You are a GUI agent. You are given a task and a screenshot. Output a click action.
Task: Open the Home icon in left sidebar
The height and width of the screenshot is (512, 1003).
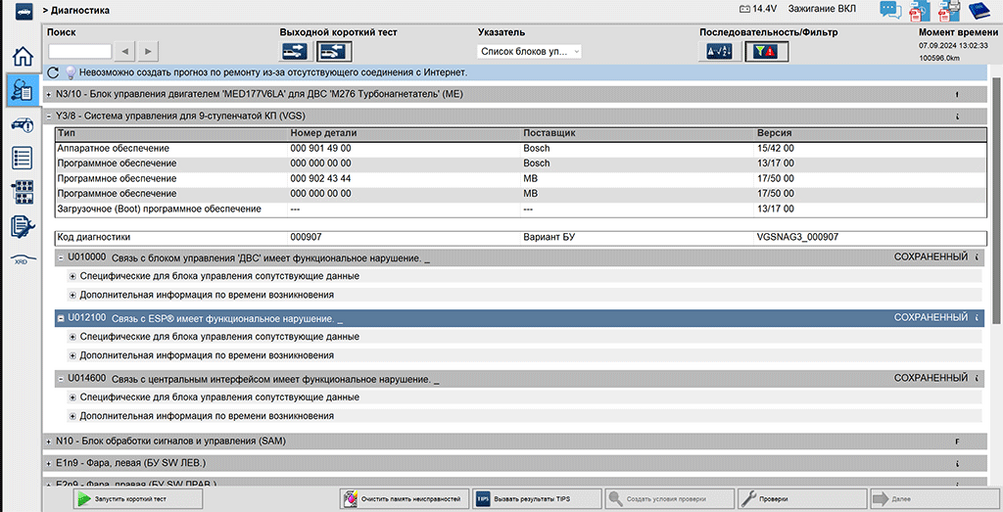click(20, 57)
